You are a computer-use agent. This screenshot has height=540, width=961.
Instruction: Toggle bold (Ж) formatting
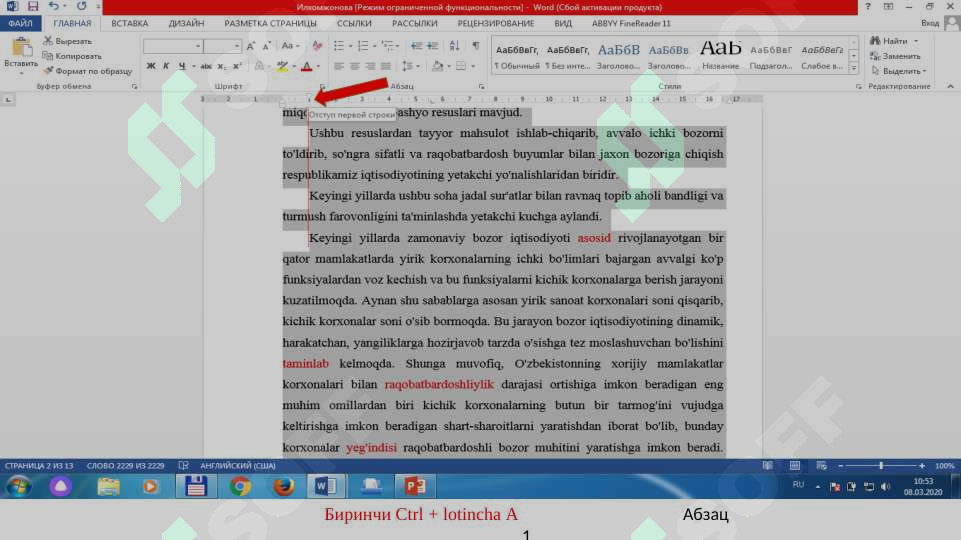tap(151, 66)
